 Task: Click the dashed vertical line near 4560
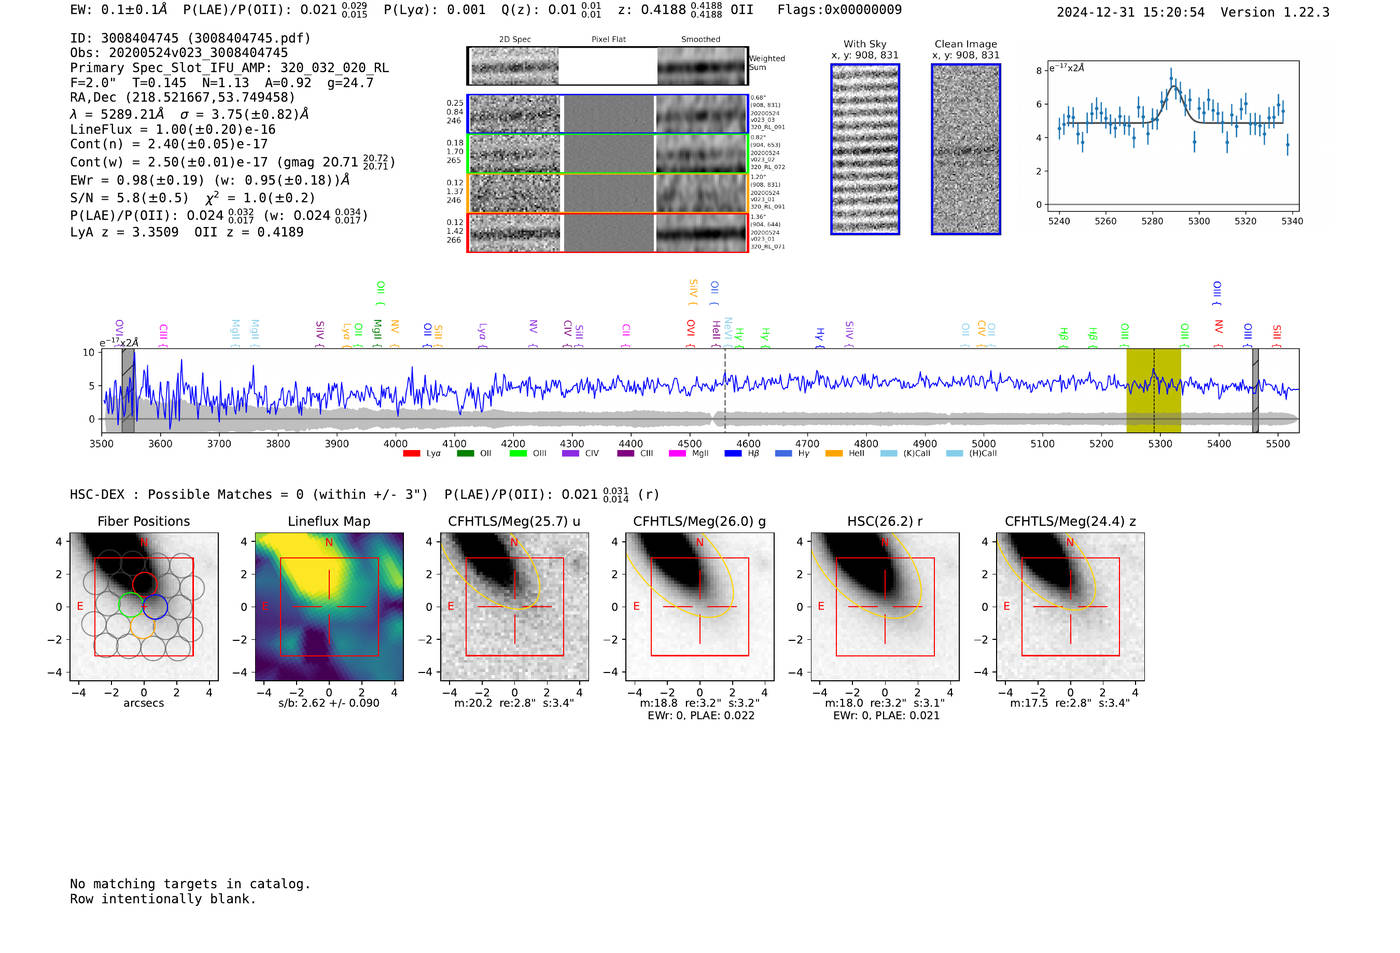click(x=725, y=391)
